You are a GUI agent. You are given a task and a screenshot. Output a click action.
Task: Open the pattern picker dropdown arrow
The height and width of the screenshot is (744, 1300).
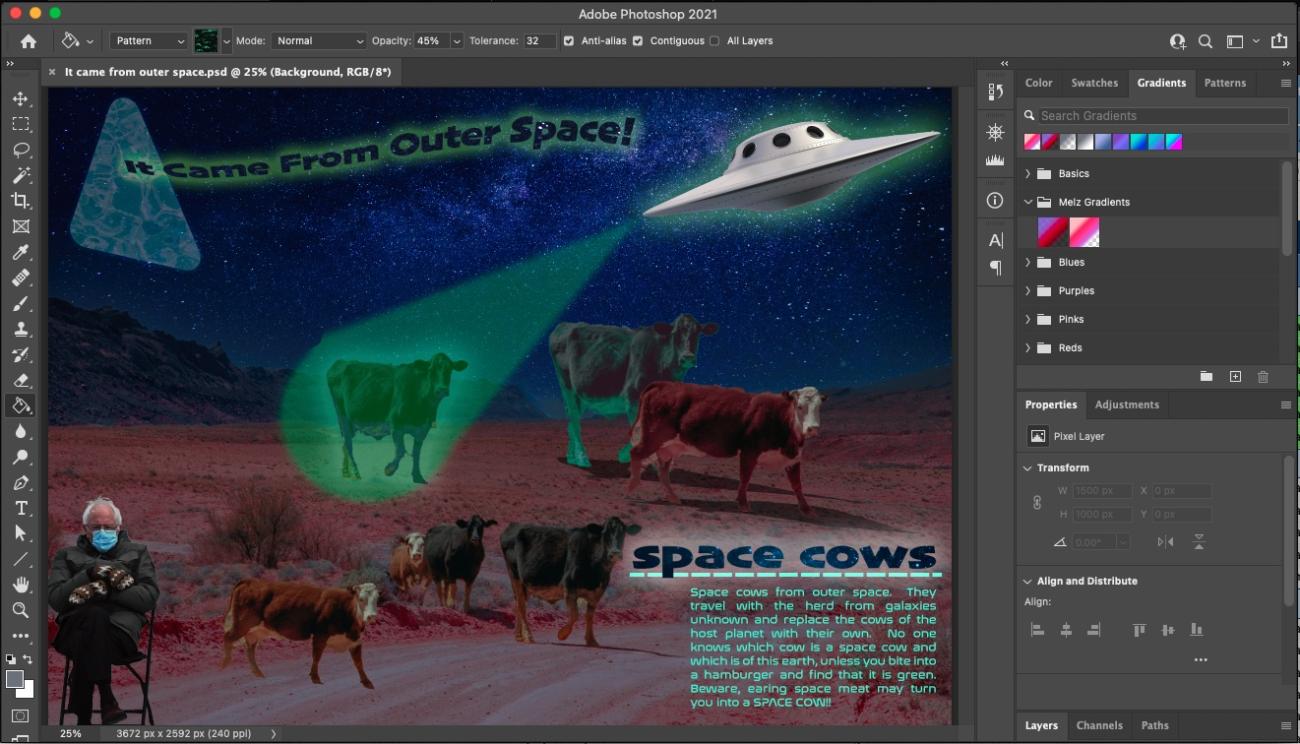226,41
